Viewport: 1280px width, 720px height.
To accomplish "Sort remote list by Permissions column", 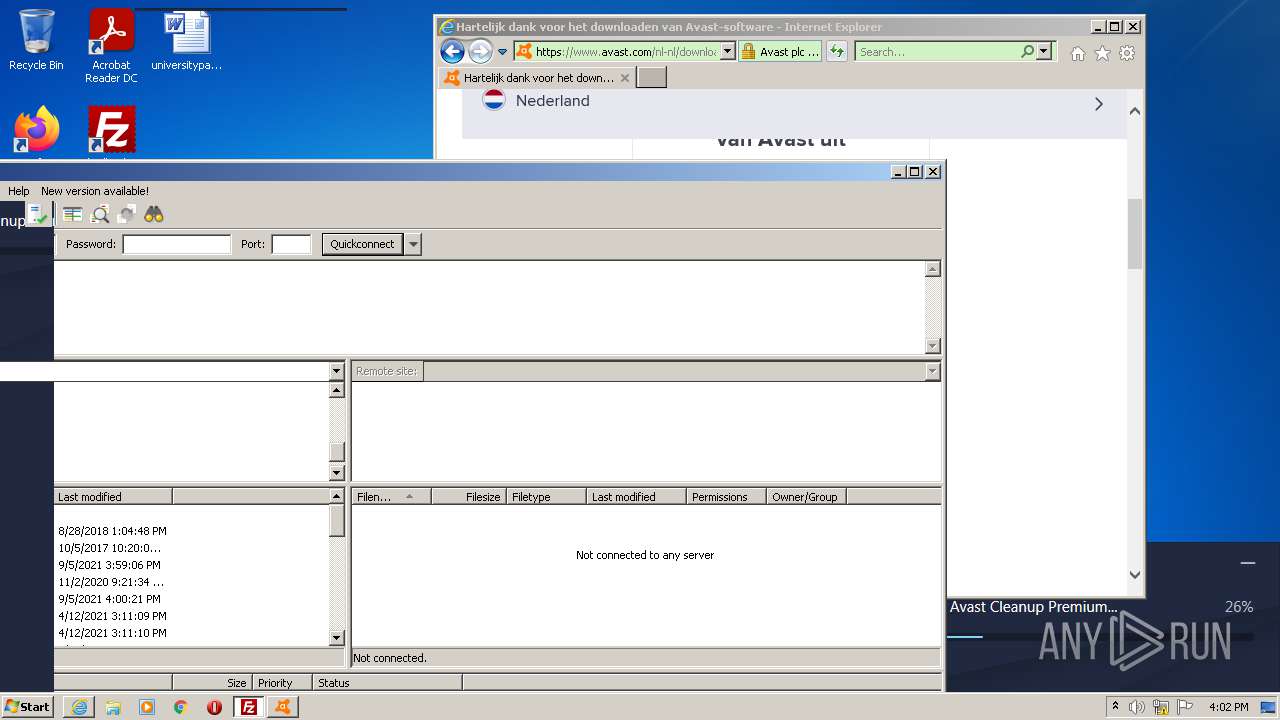I will [x=727, y=497].
